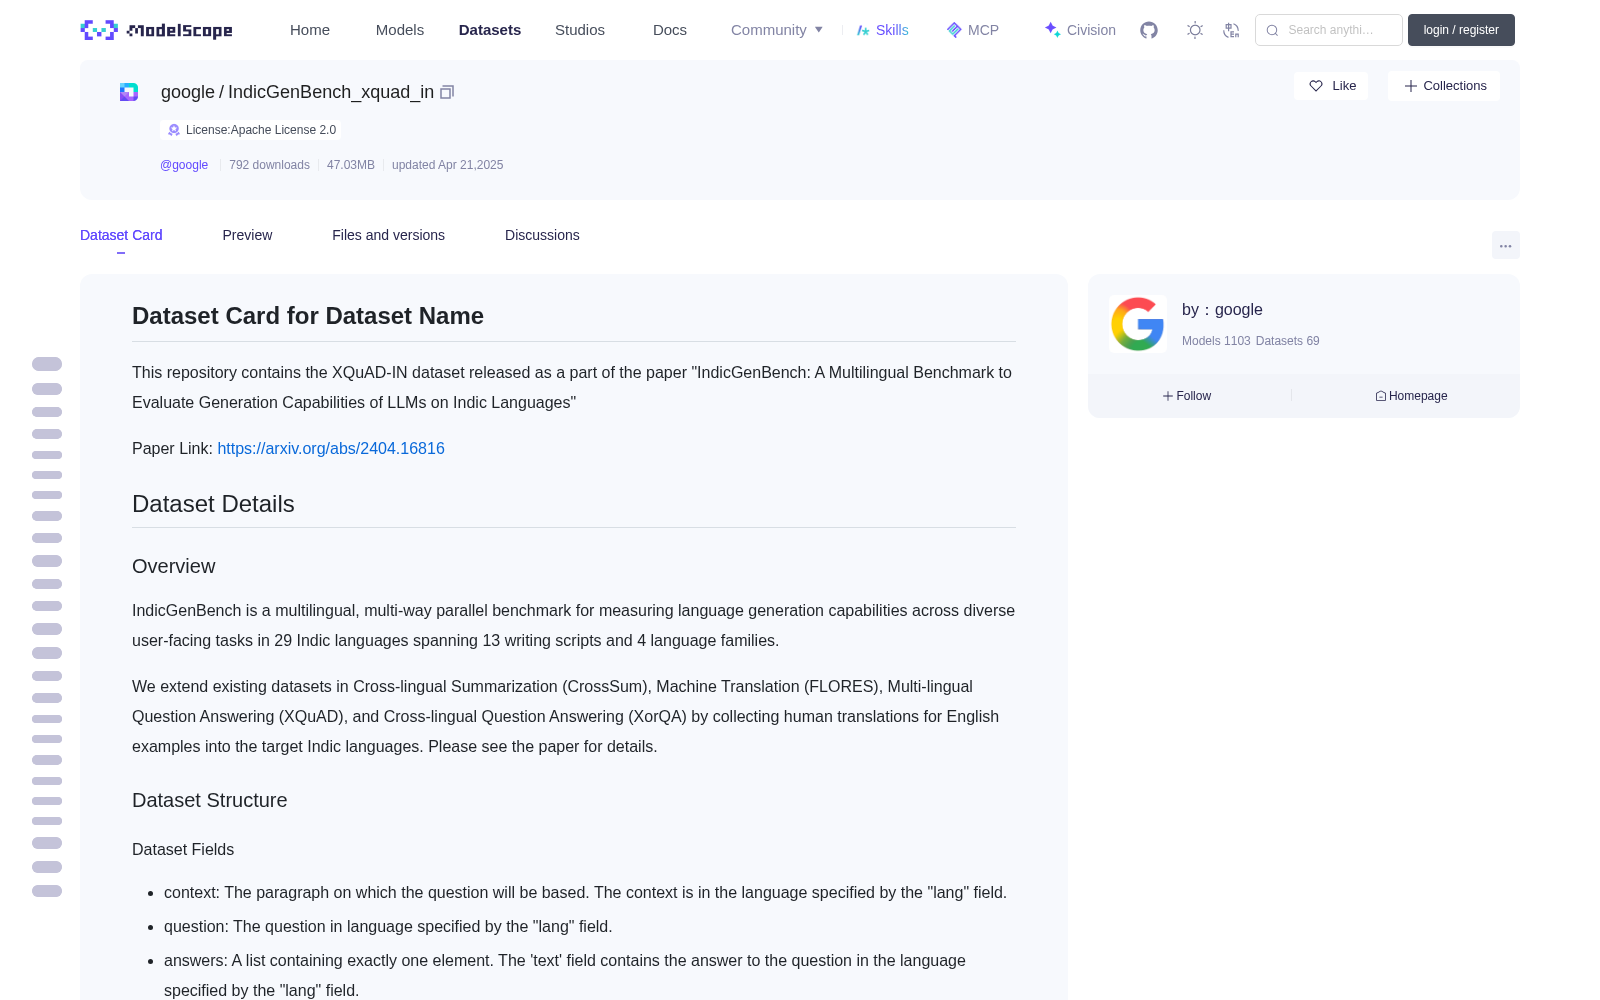This screenshot has width=1600, height=1000.
Task: Click the last outline marker in left sidebar
Action: 47,891
